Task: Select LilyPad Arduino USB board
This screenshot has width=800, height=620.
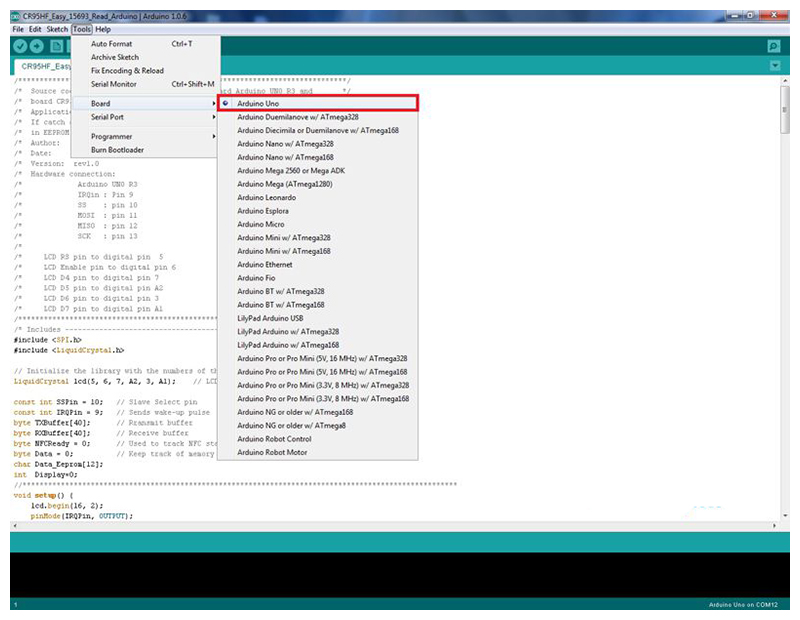Action: coord(270,318)
